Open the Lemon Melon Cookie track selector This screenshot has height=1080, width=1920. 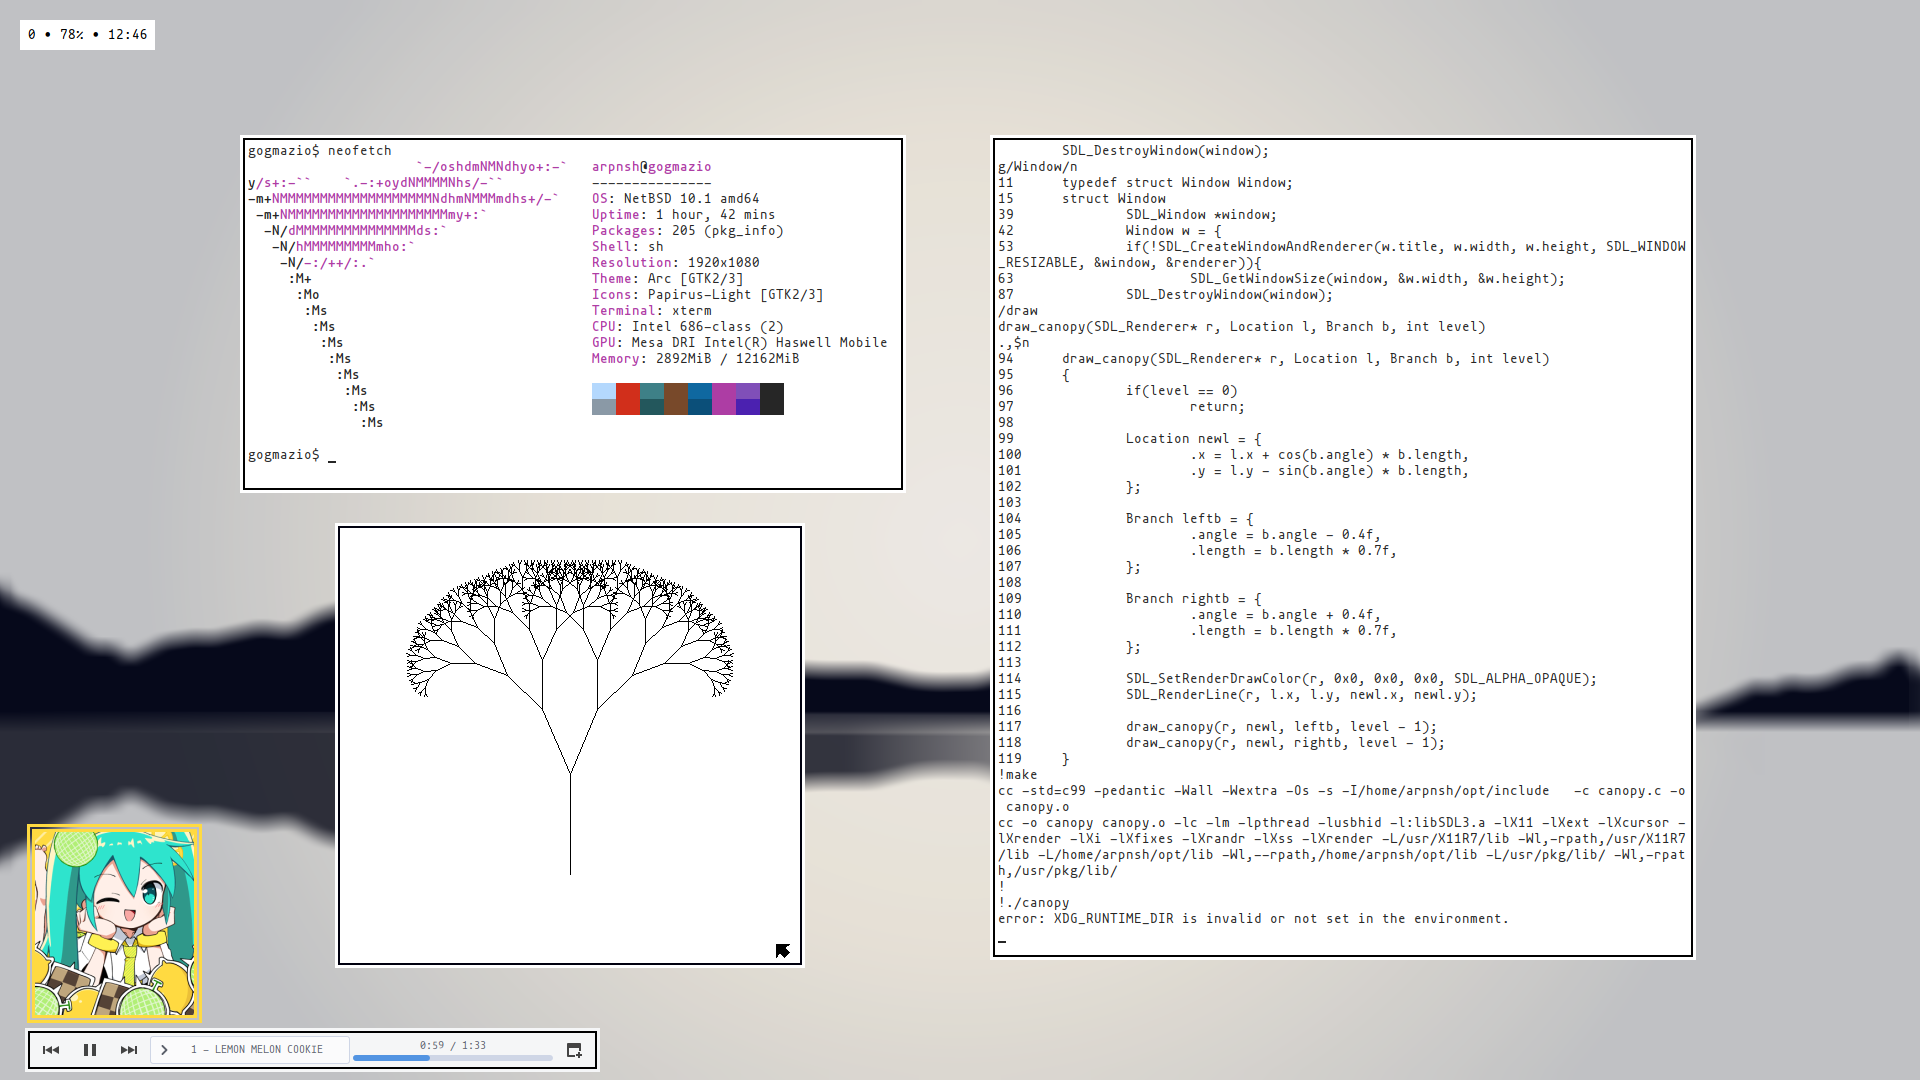pos(257,1050)
